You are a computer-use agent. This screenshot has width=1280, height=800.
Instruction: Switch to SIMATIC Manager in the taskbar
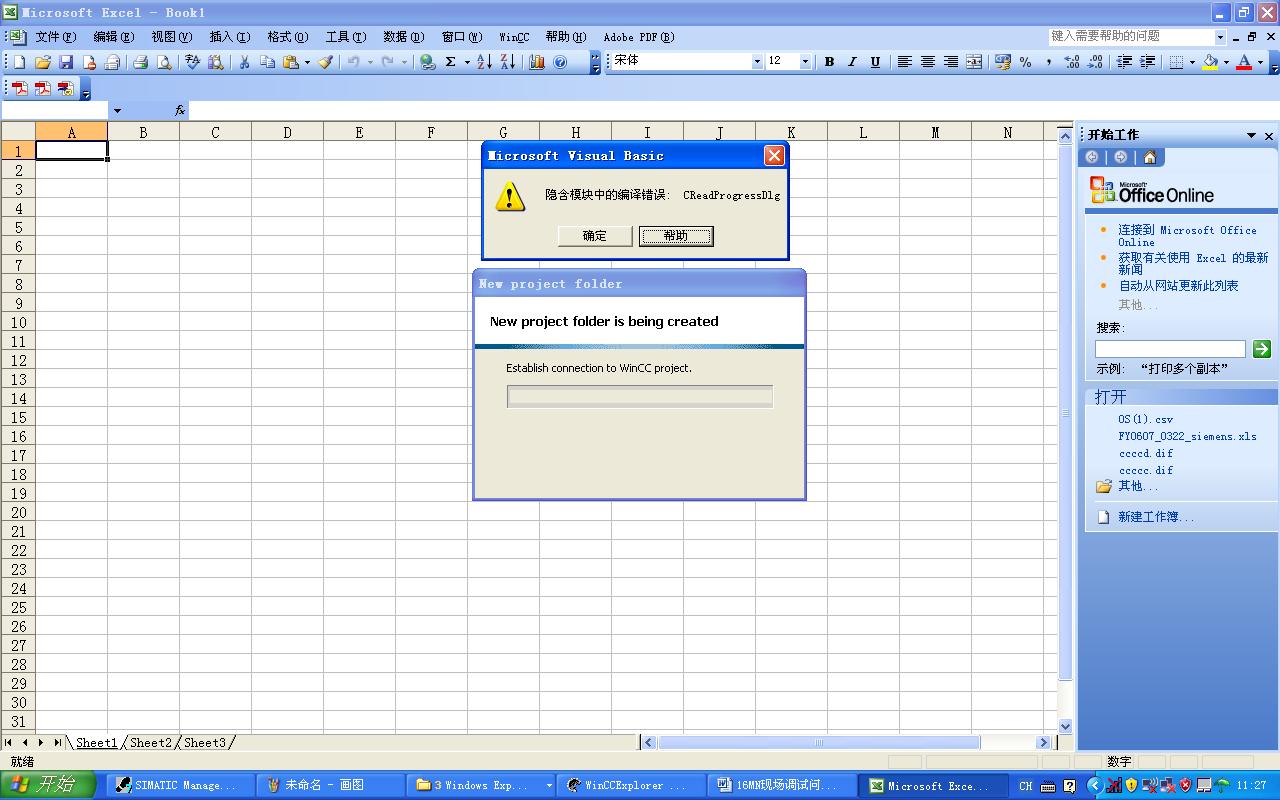[x=179, y=785]
